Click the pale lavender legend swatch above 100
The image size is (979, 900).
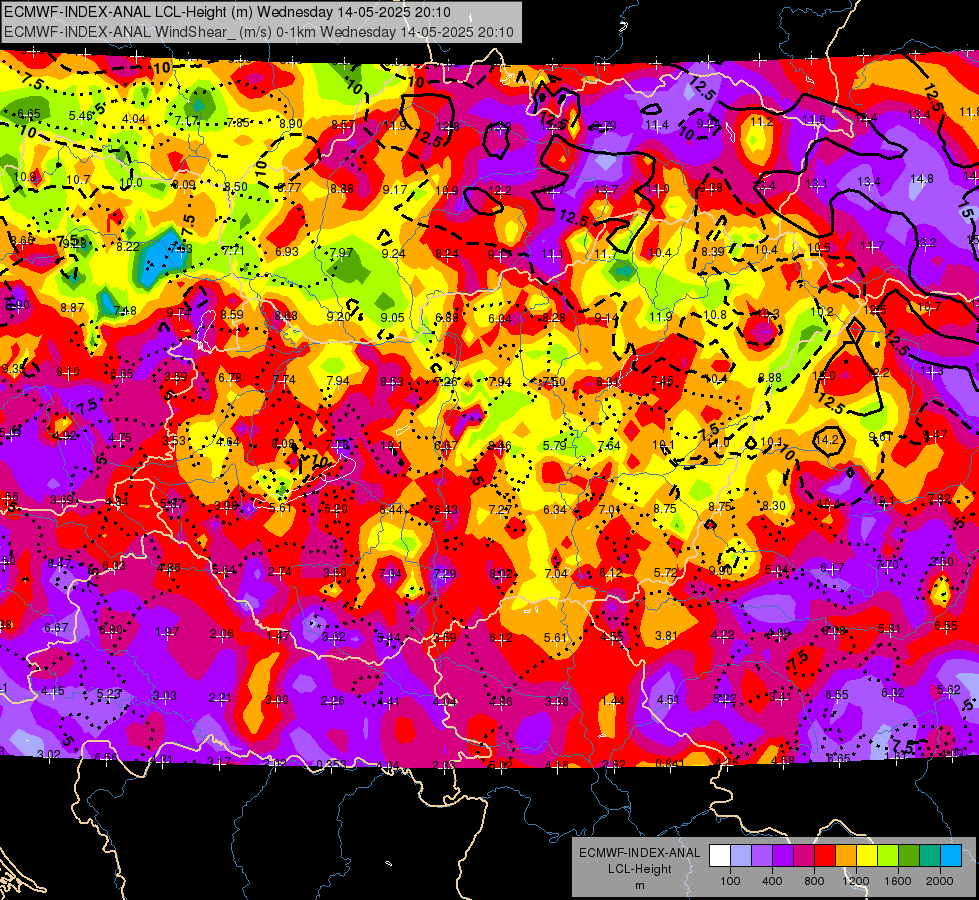(x=741, y=856)
